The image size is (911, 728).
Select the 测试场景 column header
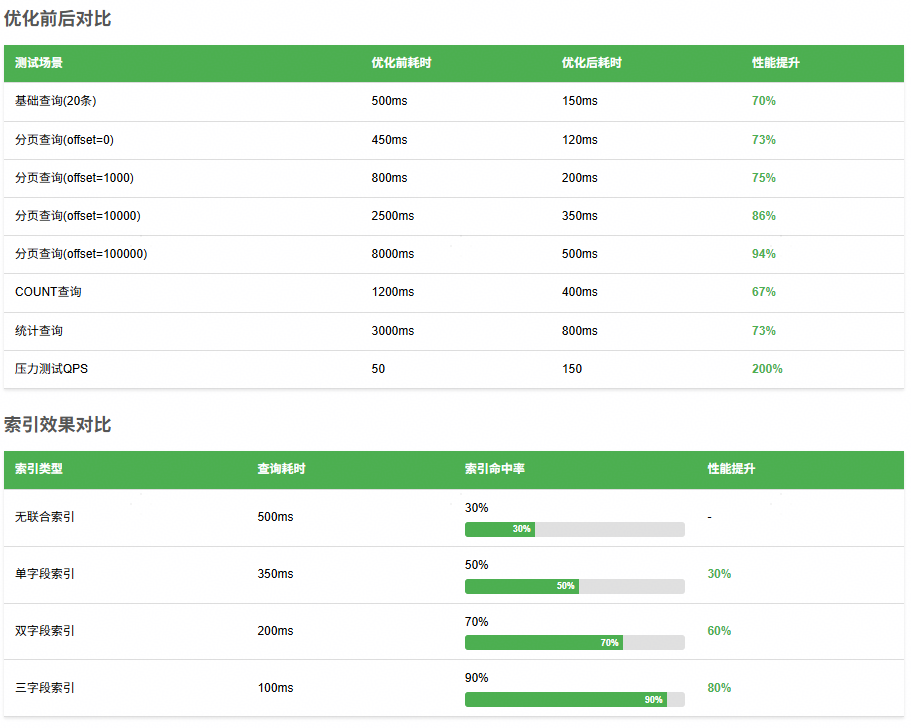coord(39,63)
